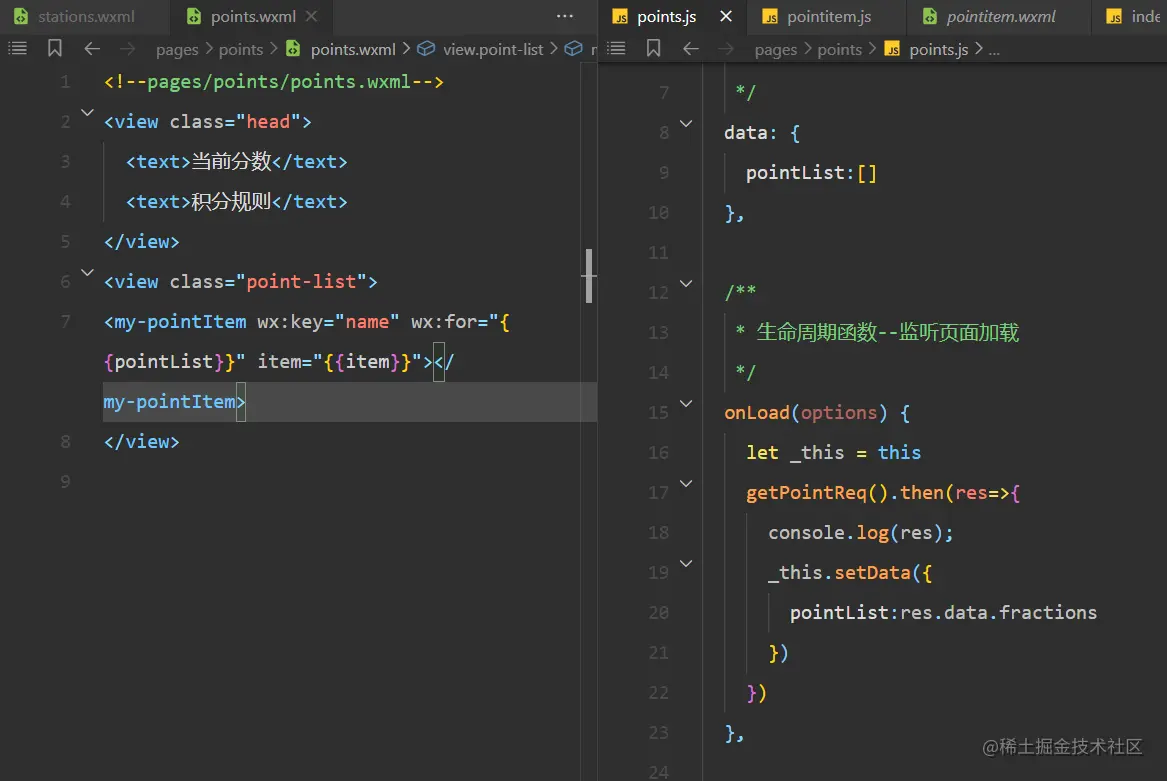This screenshot has width=1167, height=781.
Task: Click view.point-list breadcrumb item
Action: 493,49
